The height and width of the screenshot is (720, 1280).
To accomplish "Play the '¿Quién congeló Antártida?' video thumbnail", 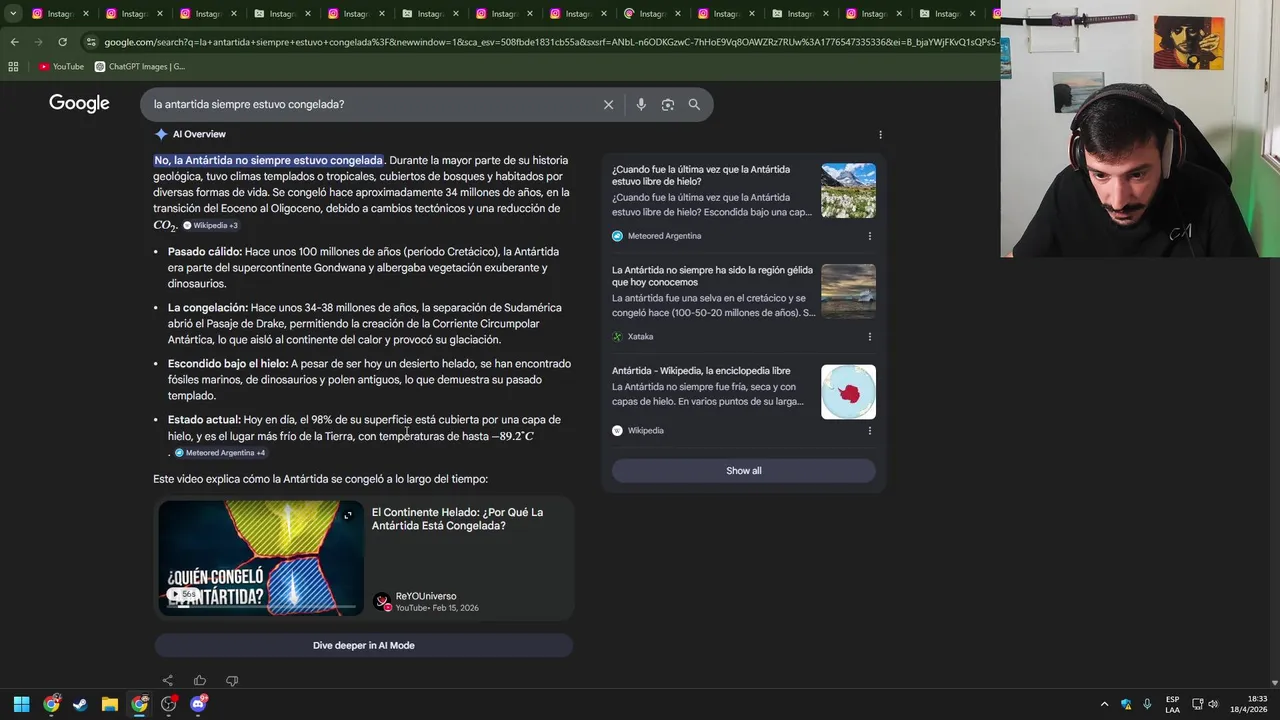I will click(261, 558).
